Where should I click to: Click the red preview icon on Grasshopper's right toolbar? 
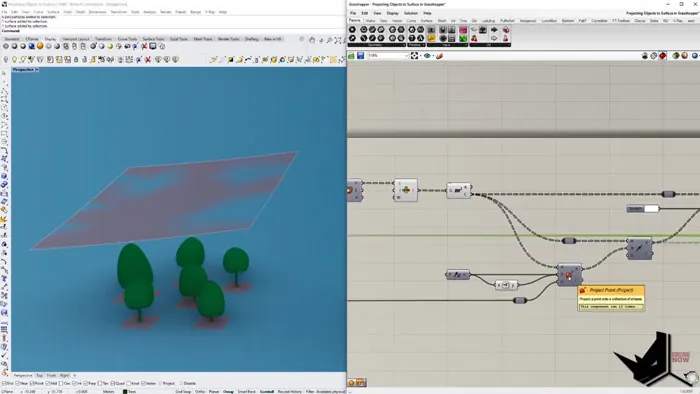pyautogui.click(x=662, y=55)
